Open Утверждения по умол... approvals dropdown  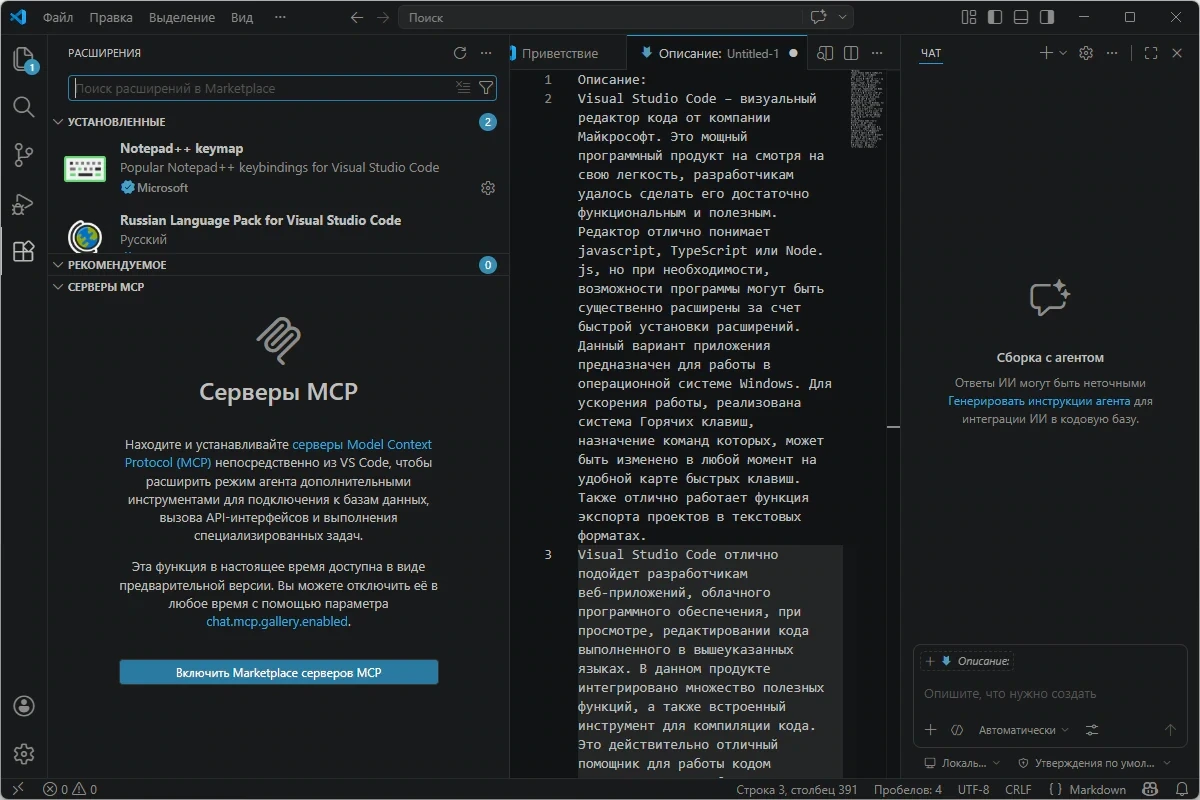pos(1094,763)
